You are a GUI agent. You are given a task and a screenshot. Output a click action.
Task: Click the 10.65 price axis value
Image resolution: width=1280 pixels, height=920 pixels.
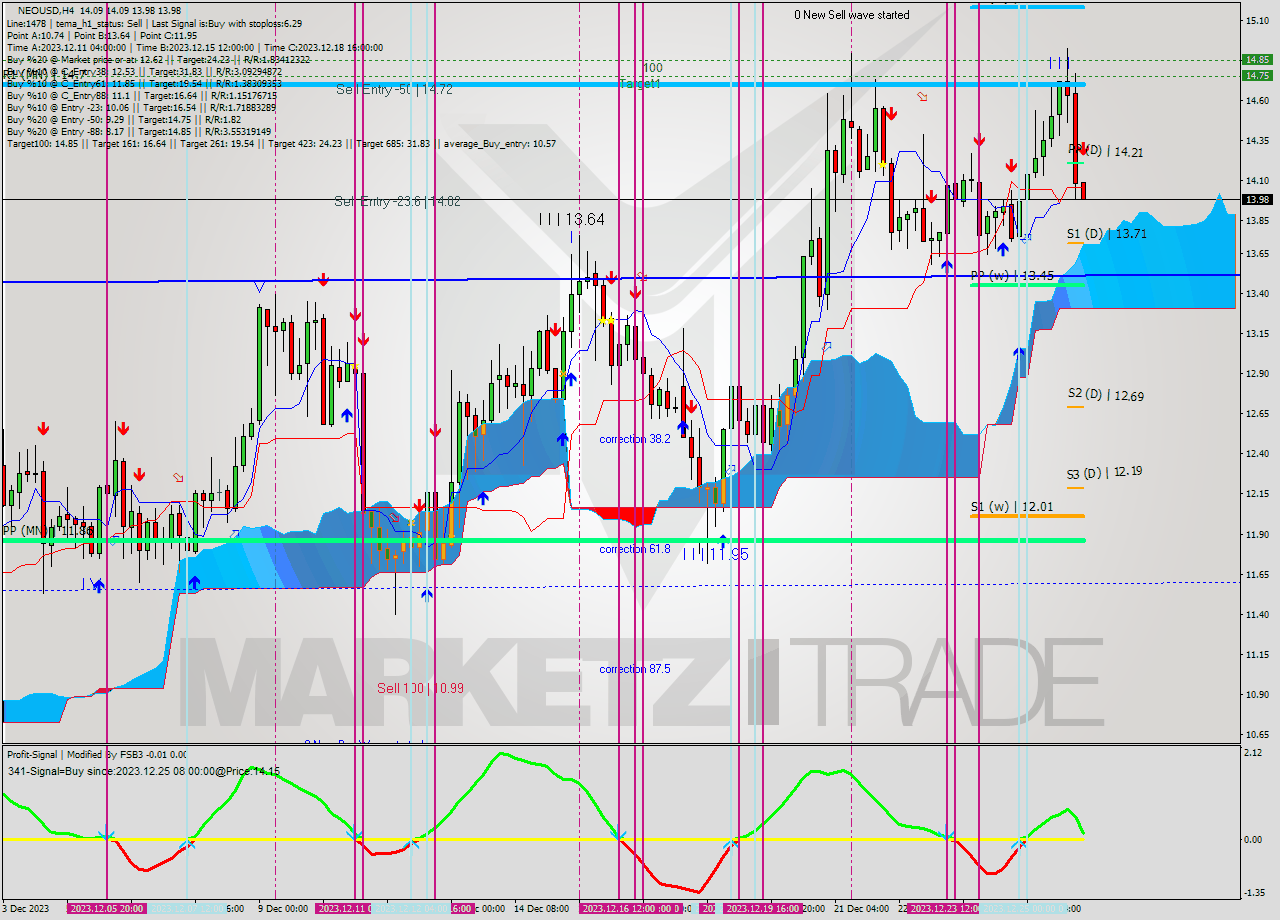point(1257,735)
